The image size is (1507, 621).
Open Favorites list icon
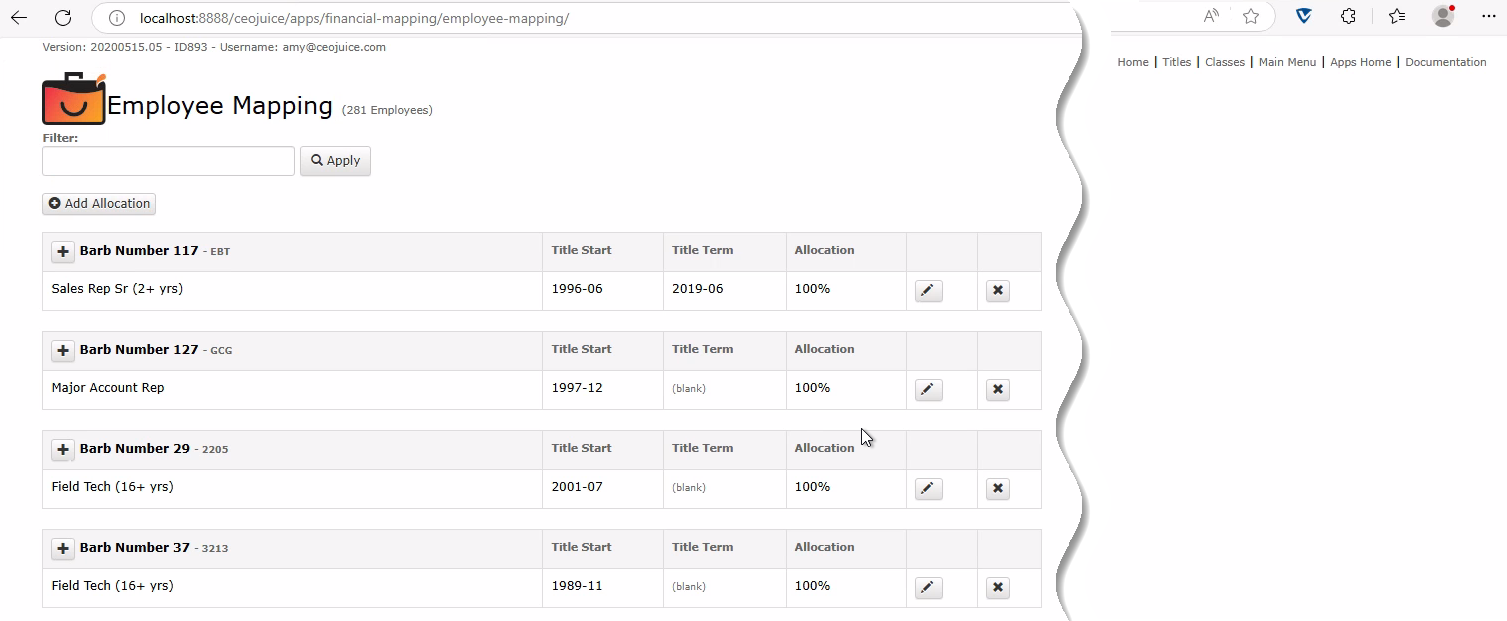pyautogui.click(x=1397, y=16)
